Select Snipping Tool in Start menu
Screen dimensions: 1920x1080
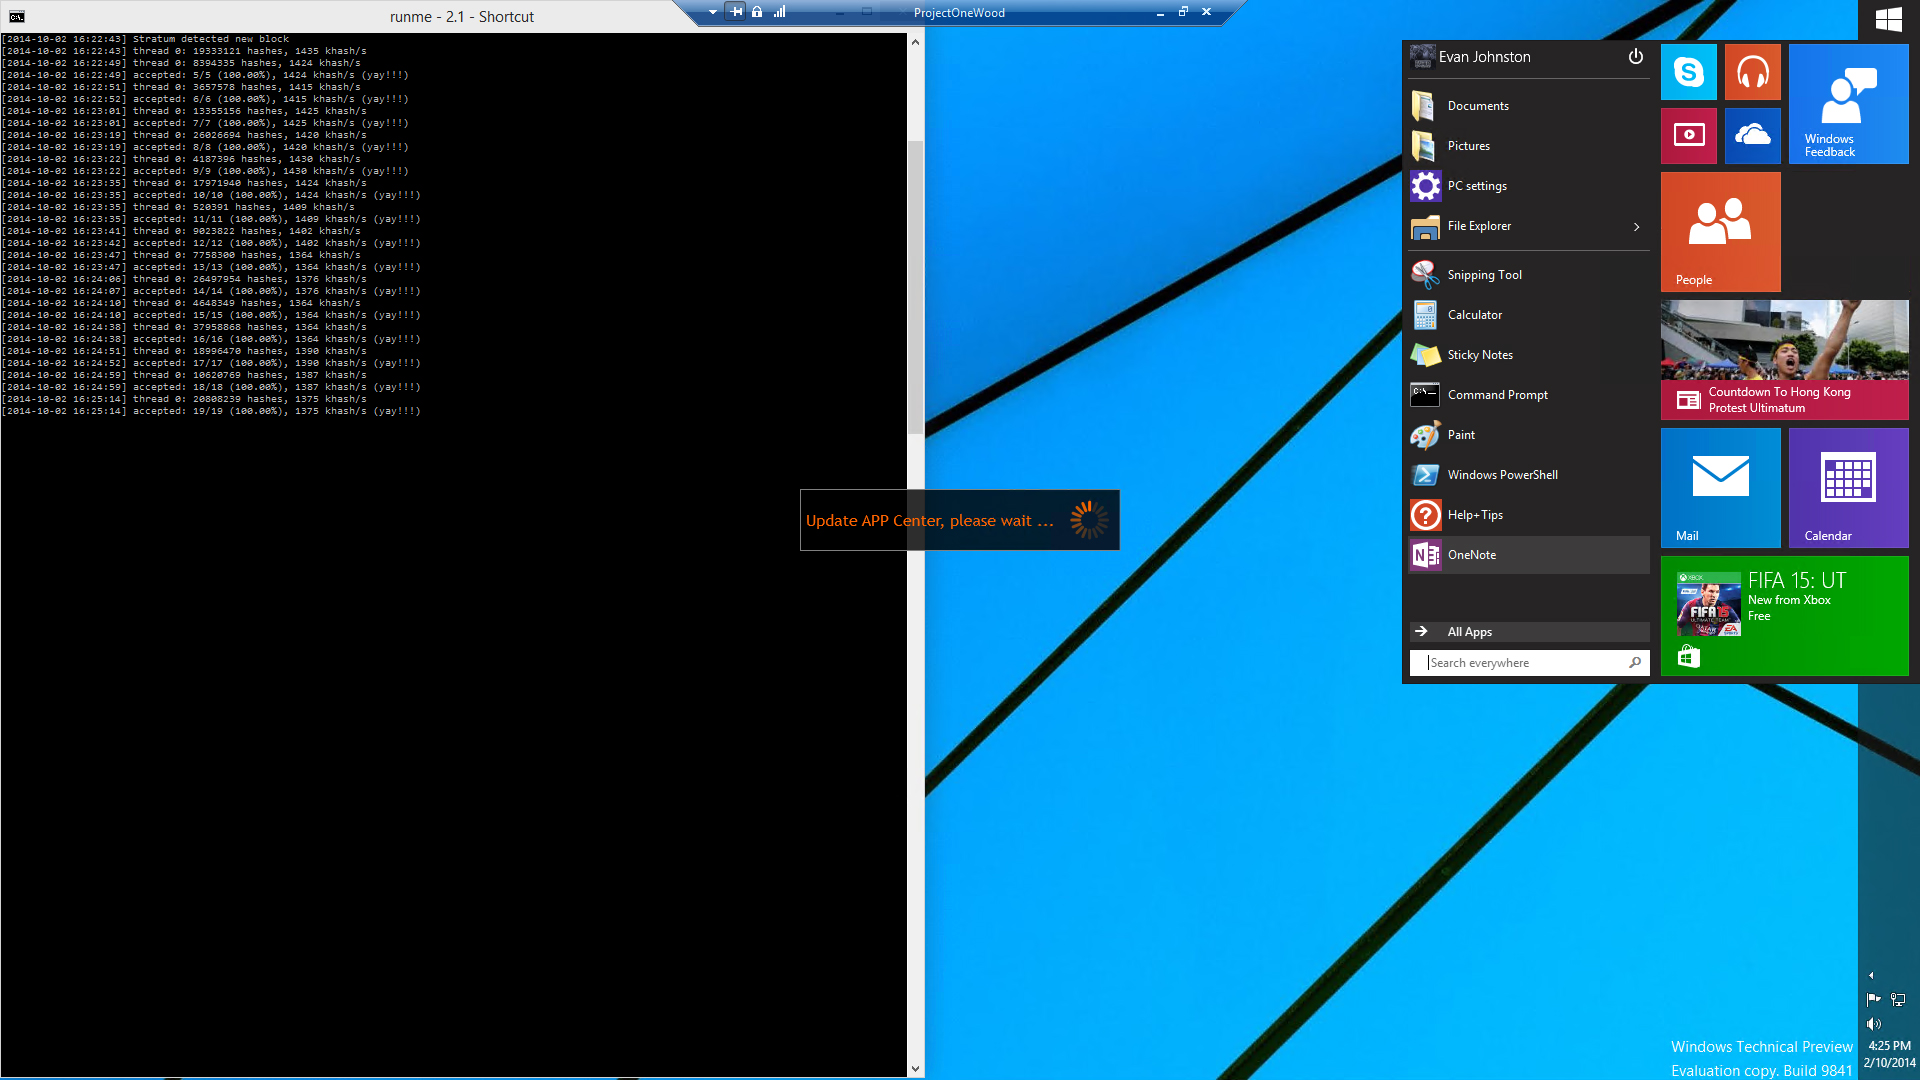coord(1484,275)
